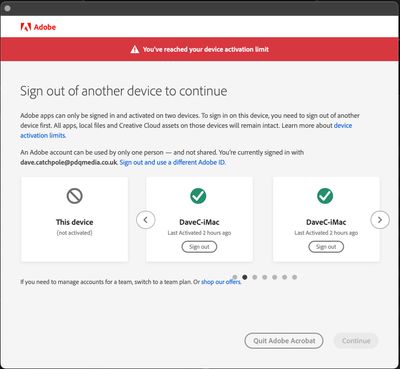Screen dimensions: 400x369
Task: Open the shop our offers link
Action: [221, 282]
